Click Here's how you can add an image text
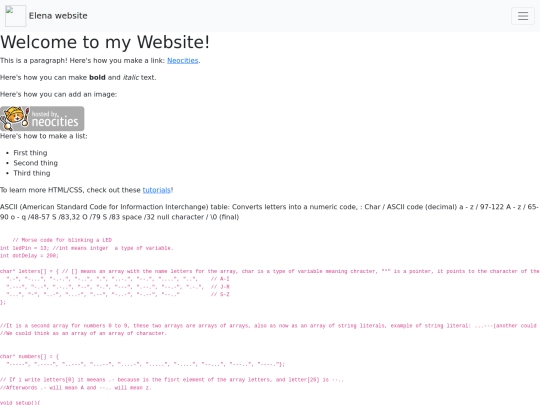540x405 pixels. point(59,94)
